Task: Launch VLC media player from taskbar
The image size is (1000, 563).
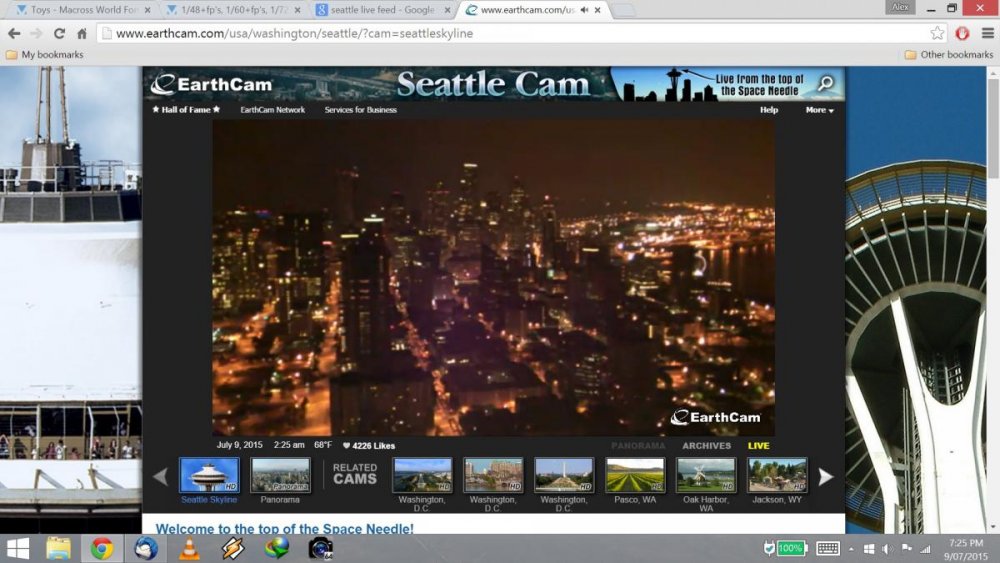Action: tap(189, 548)
